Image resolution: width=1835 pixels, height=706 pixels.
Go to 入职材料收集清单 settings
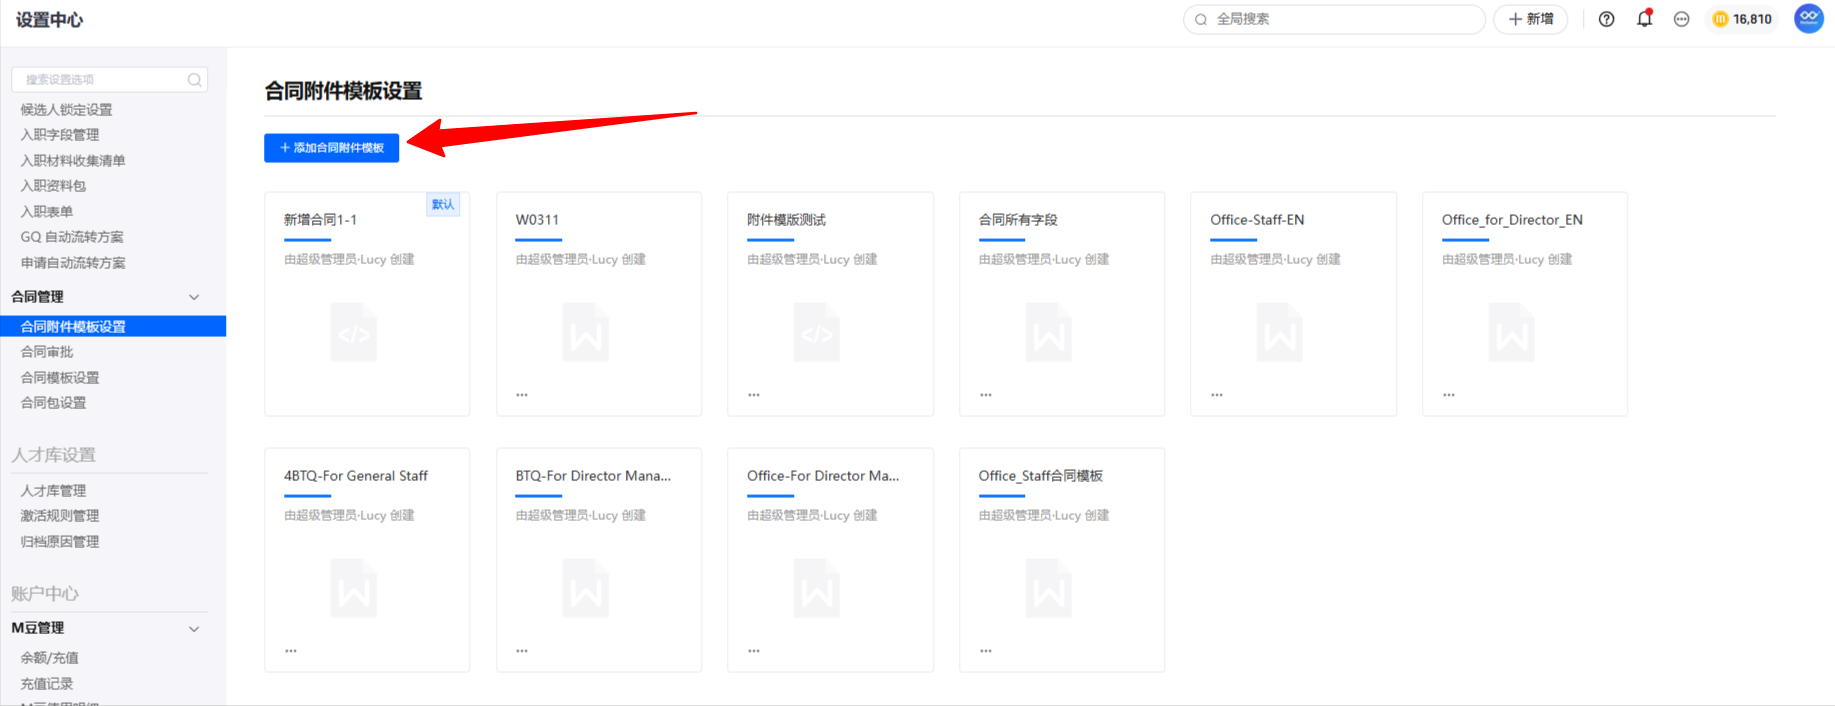73,161
